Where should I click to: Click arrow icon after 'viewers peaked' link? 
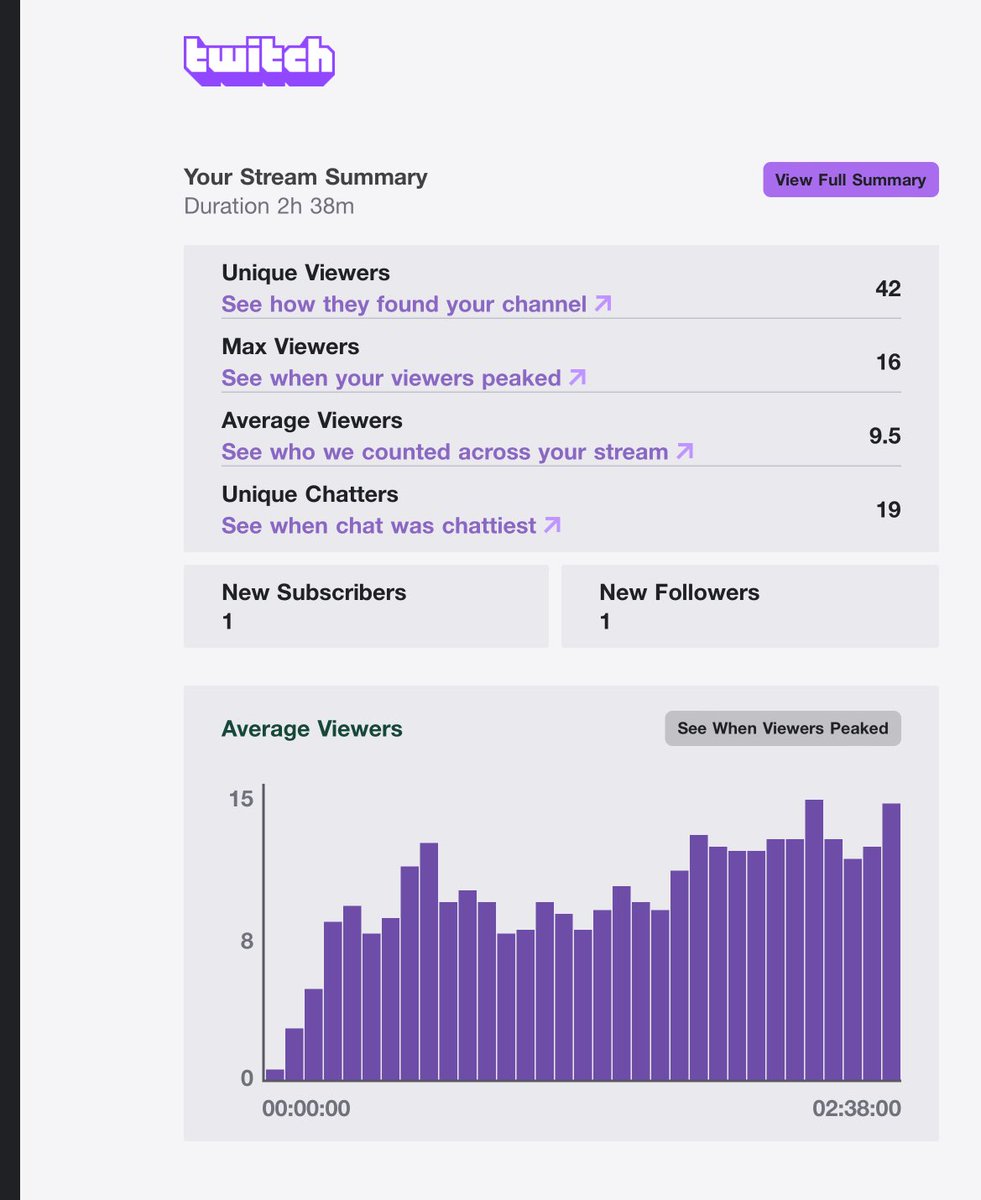(577, 377)
